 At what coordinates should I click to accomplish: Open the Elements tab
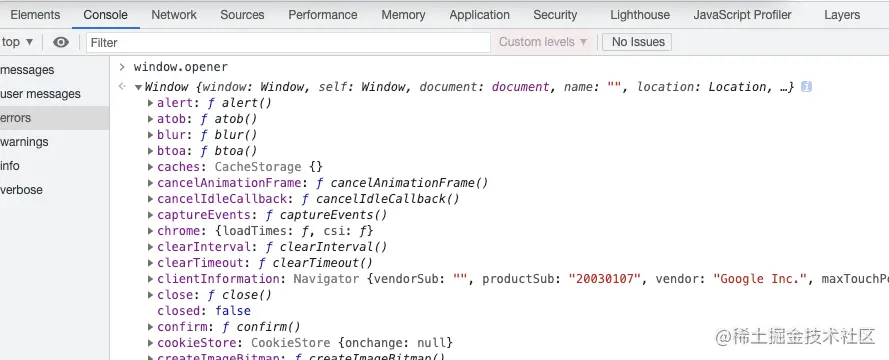pos(35,15)
